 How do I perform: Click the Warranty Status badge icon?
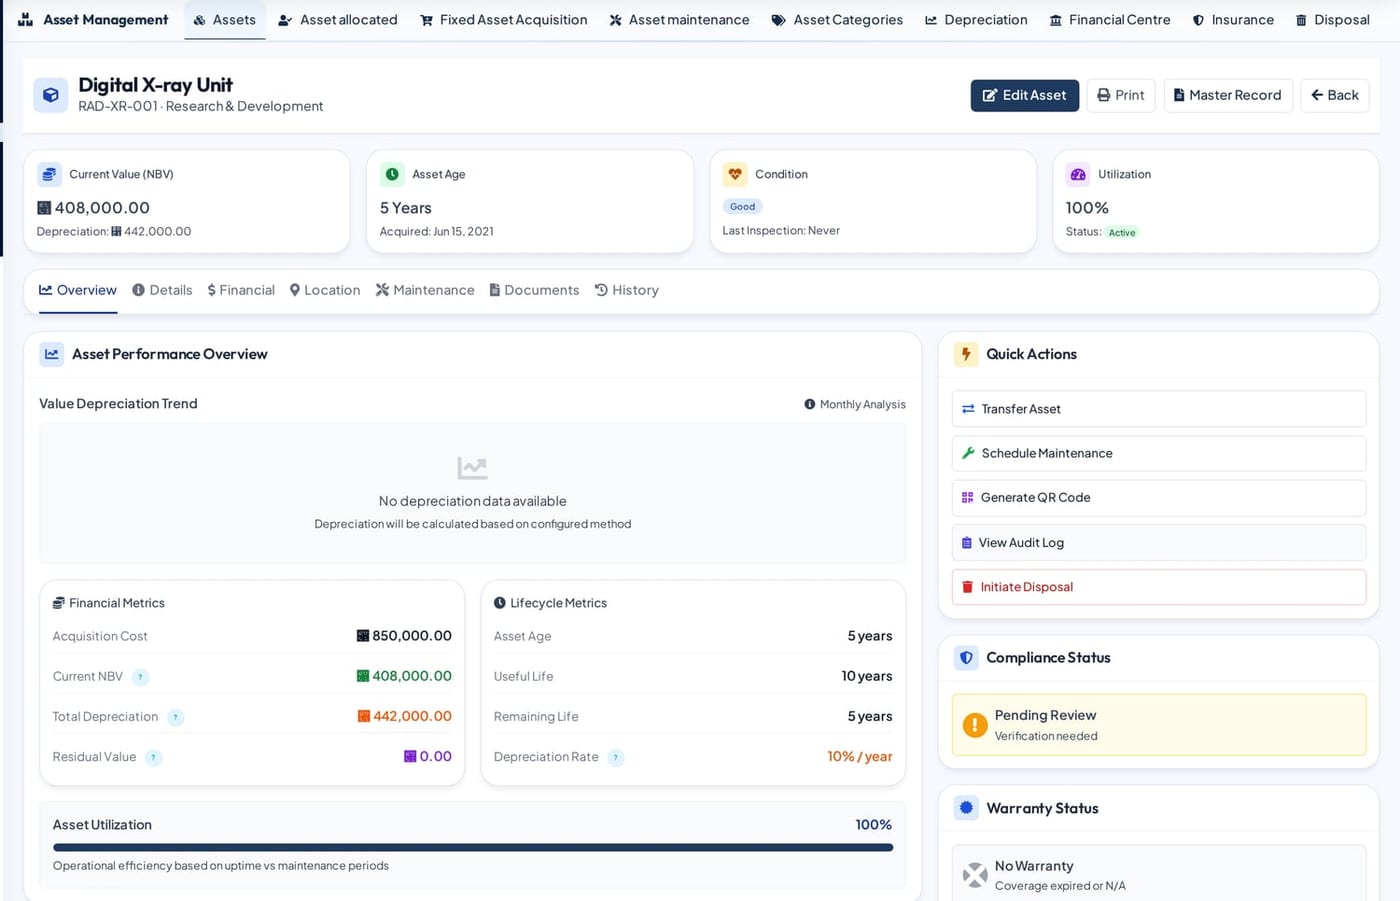tap(966, 808)
